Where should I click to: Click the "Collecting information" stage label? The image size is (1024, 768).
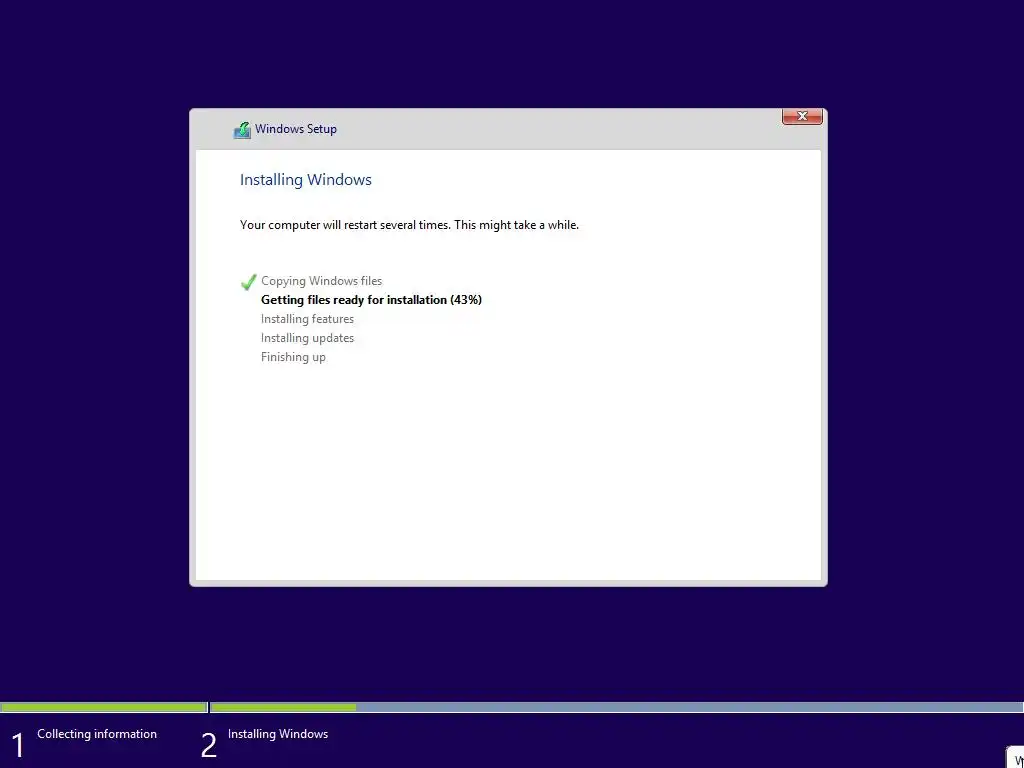(97, 734)
